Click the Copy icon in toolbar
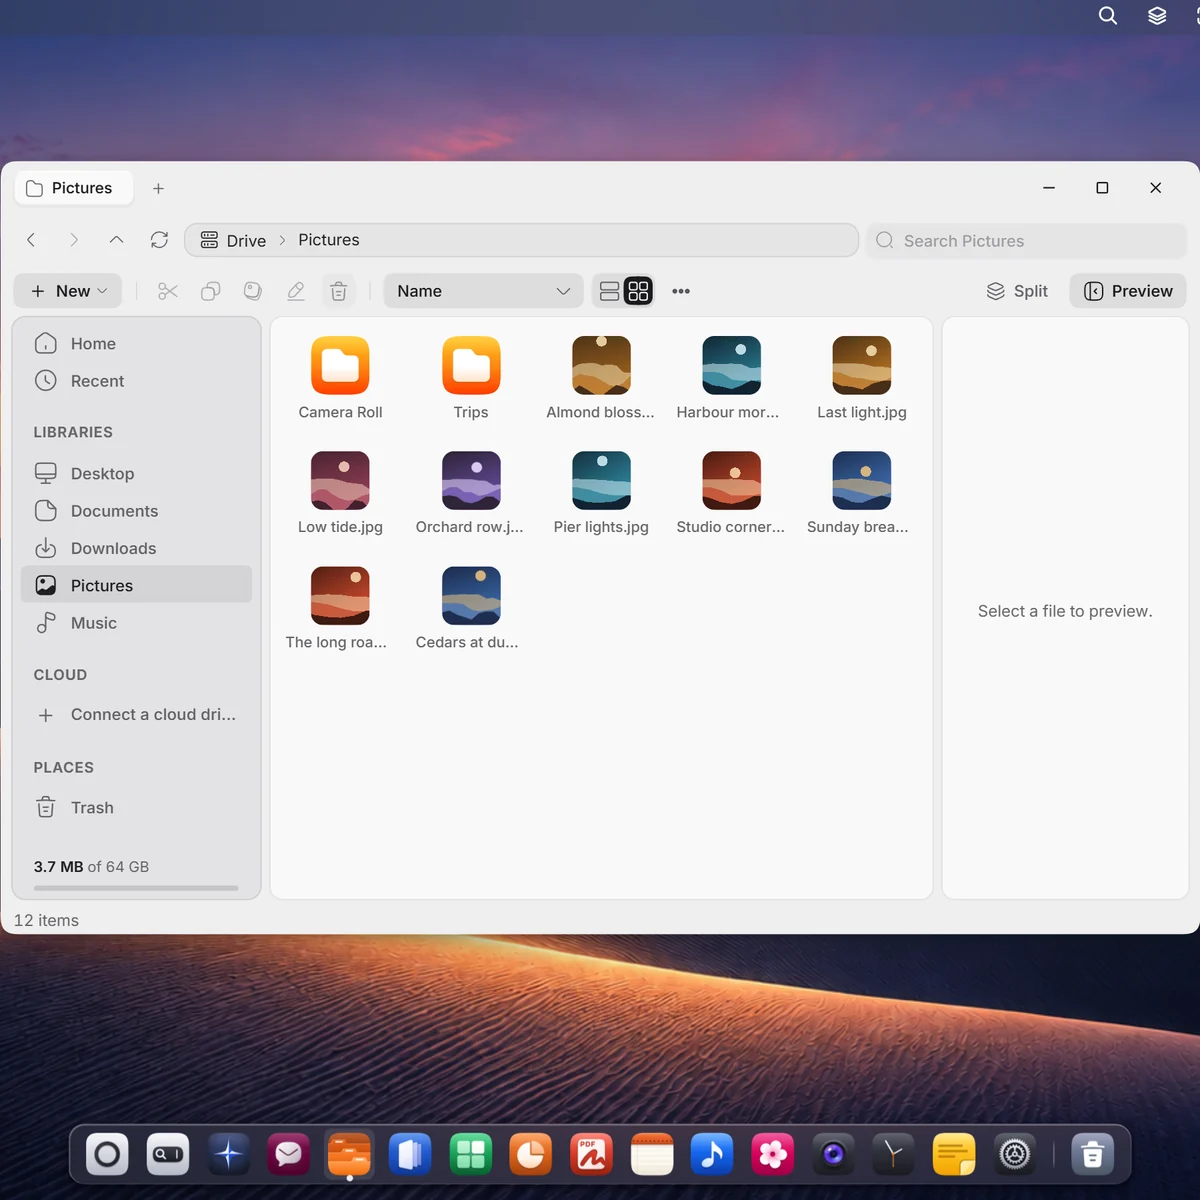 coord(211,291)
